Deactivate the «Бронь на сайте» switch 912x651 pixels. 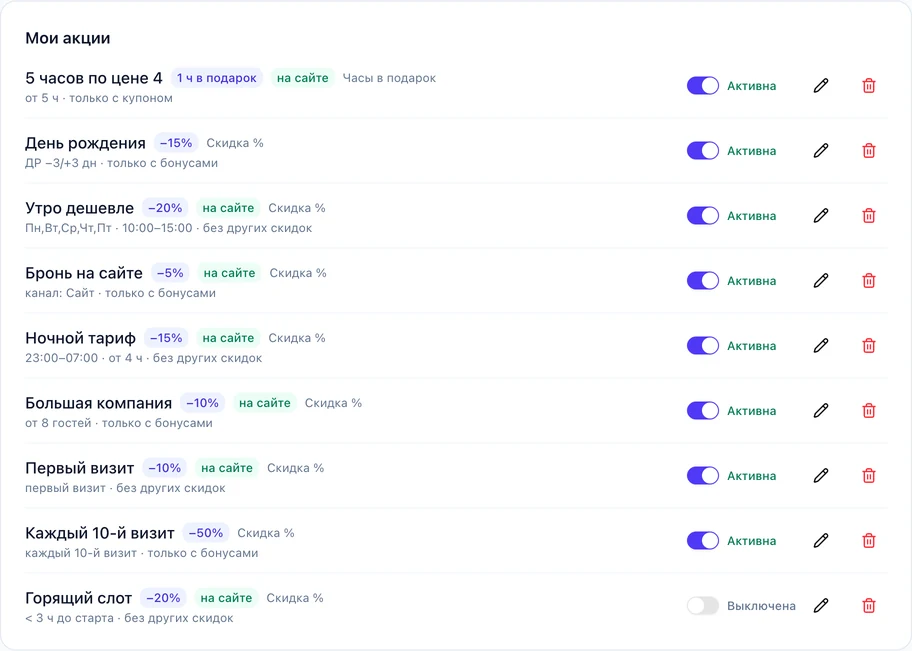[703, 280]
